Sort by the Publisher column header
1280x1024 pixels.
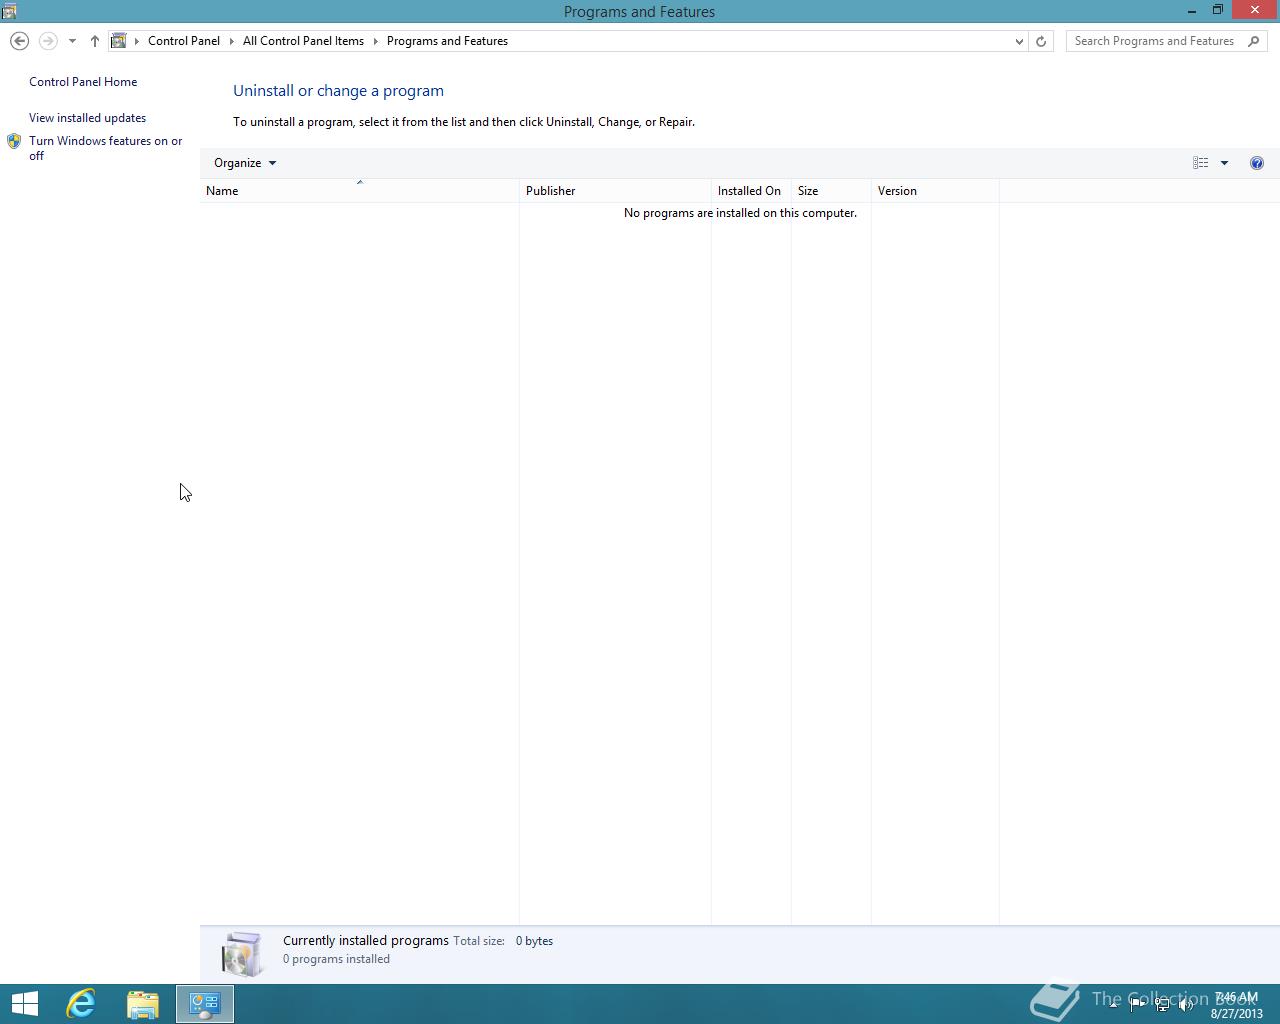(615, 191)
